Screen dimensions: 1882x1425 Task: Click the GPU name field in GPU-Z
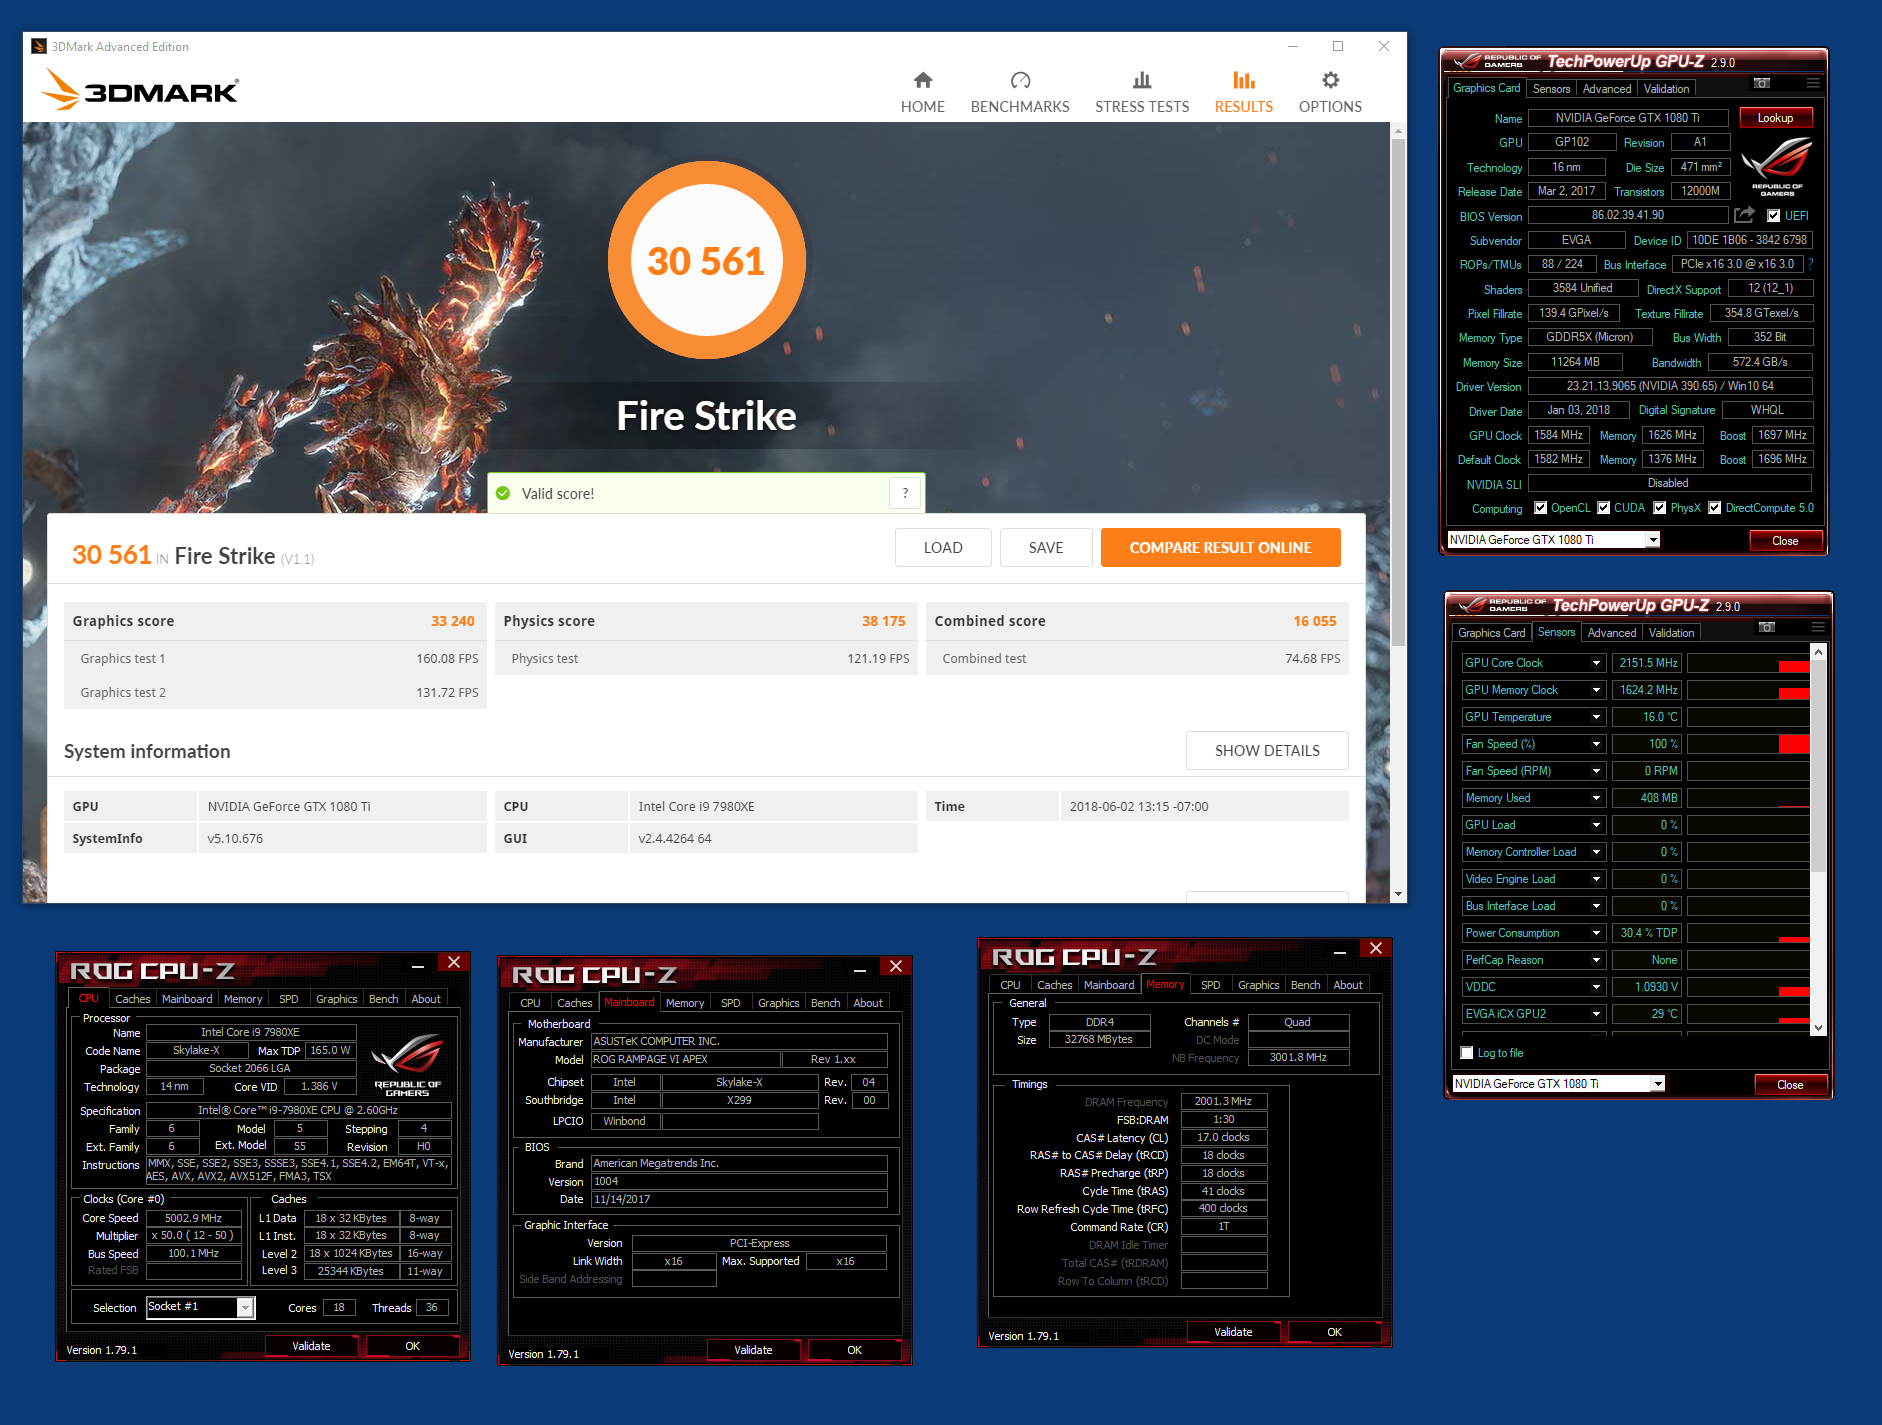(1627, 118)
